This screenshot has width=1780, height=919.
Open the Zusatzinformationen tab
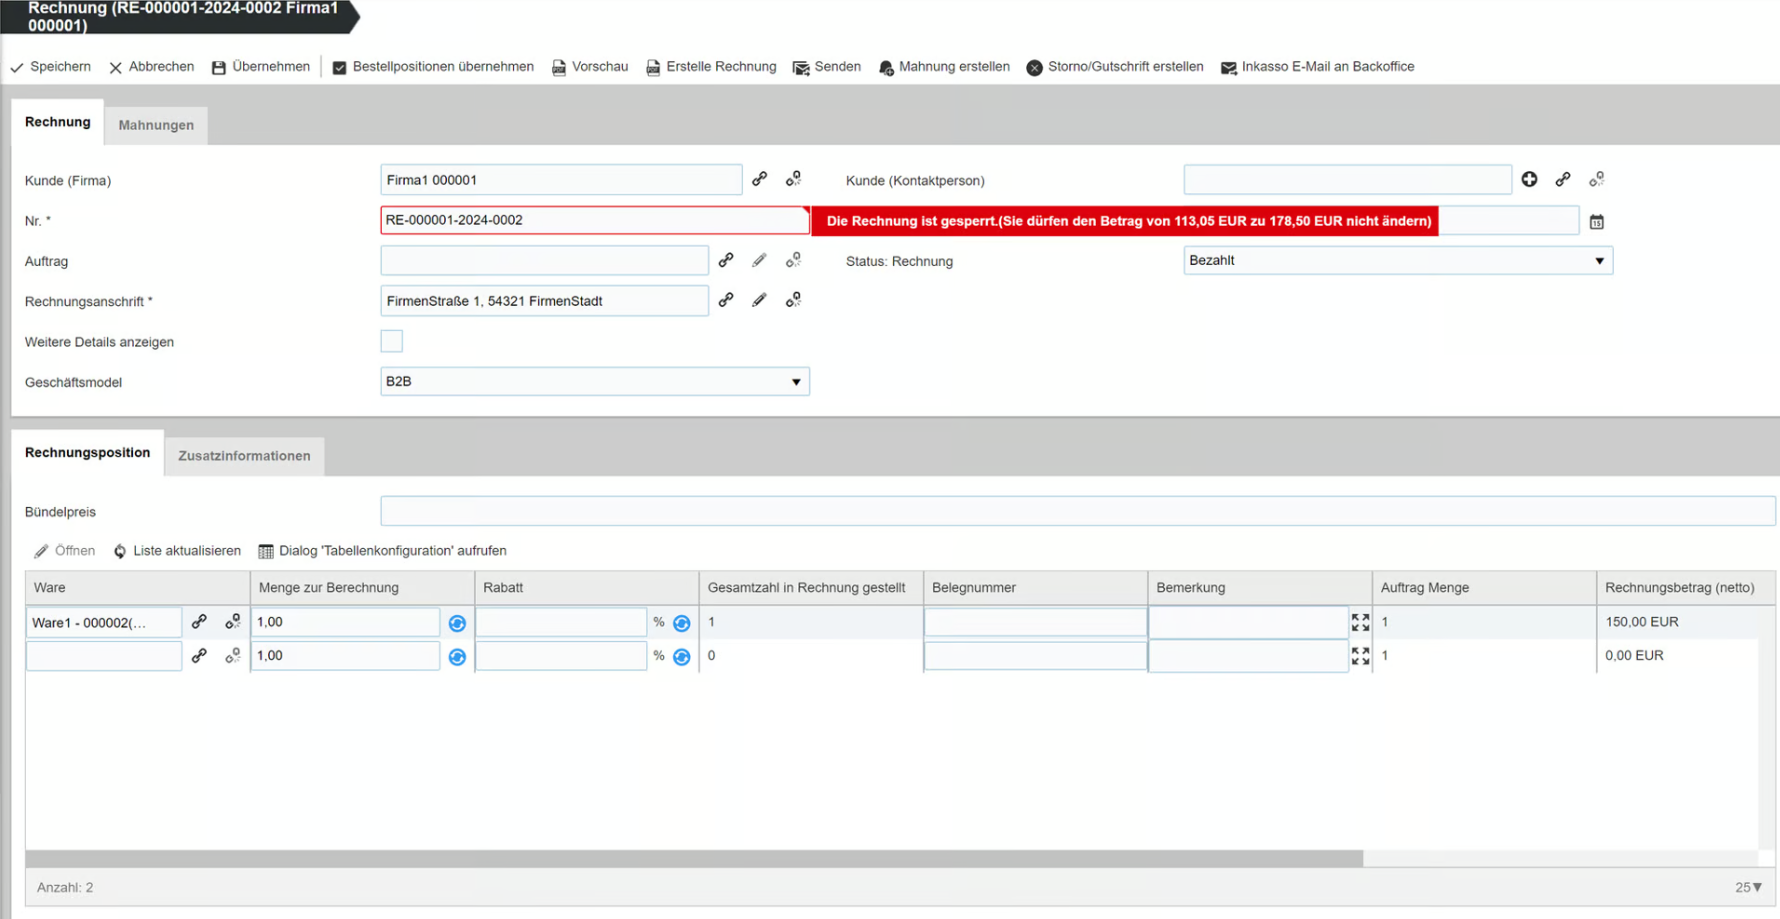[x=244, y=456]
